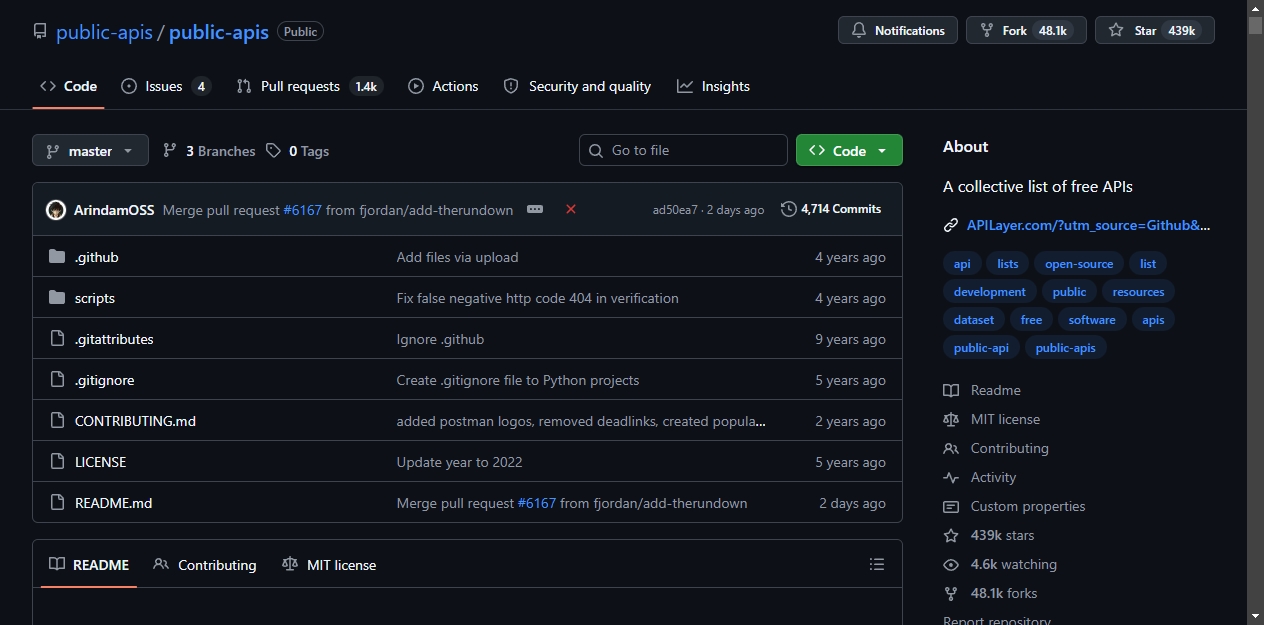Click the .github folder icon

[x=57, y=257]
